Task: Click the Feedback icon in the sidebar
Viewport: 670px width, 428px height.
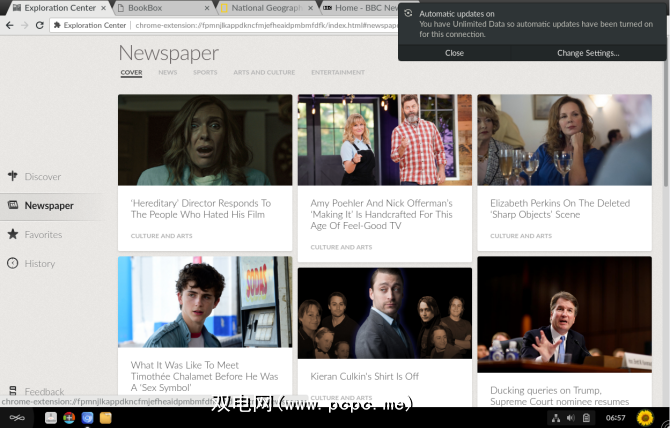Action: (13, 391)
